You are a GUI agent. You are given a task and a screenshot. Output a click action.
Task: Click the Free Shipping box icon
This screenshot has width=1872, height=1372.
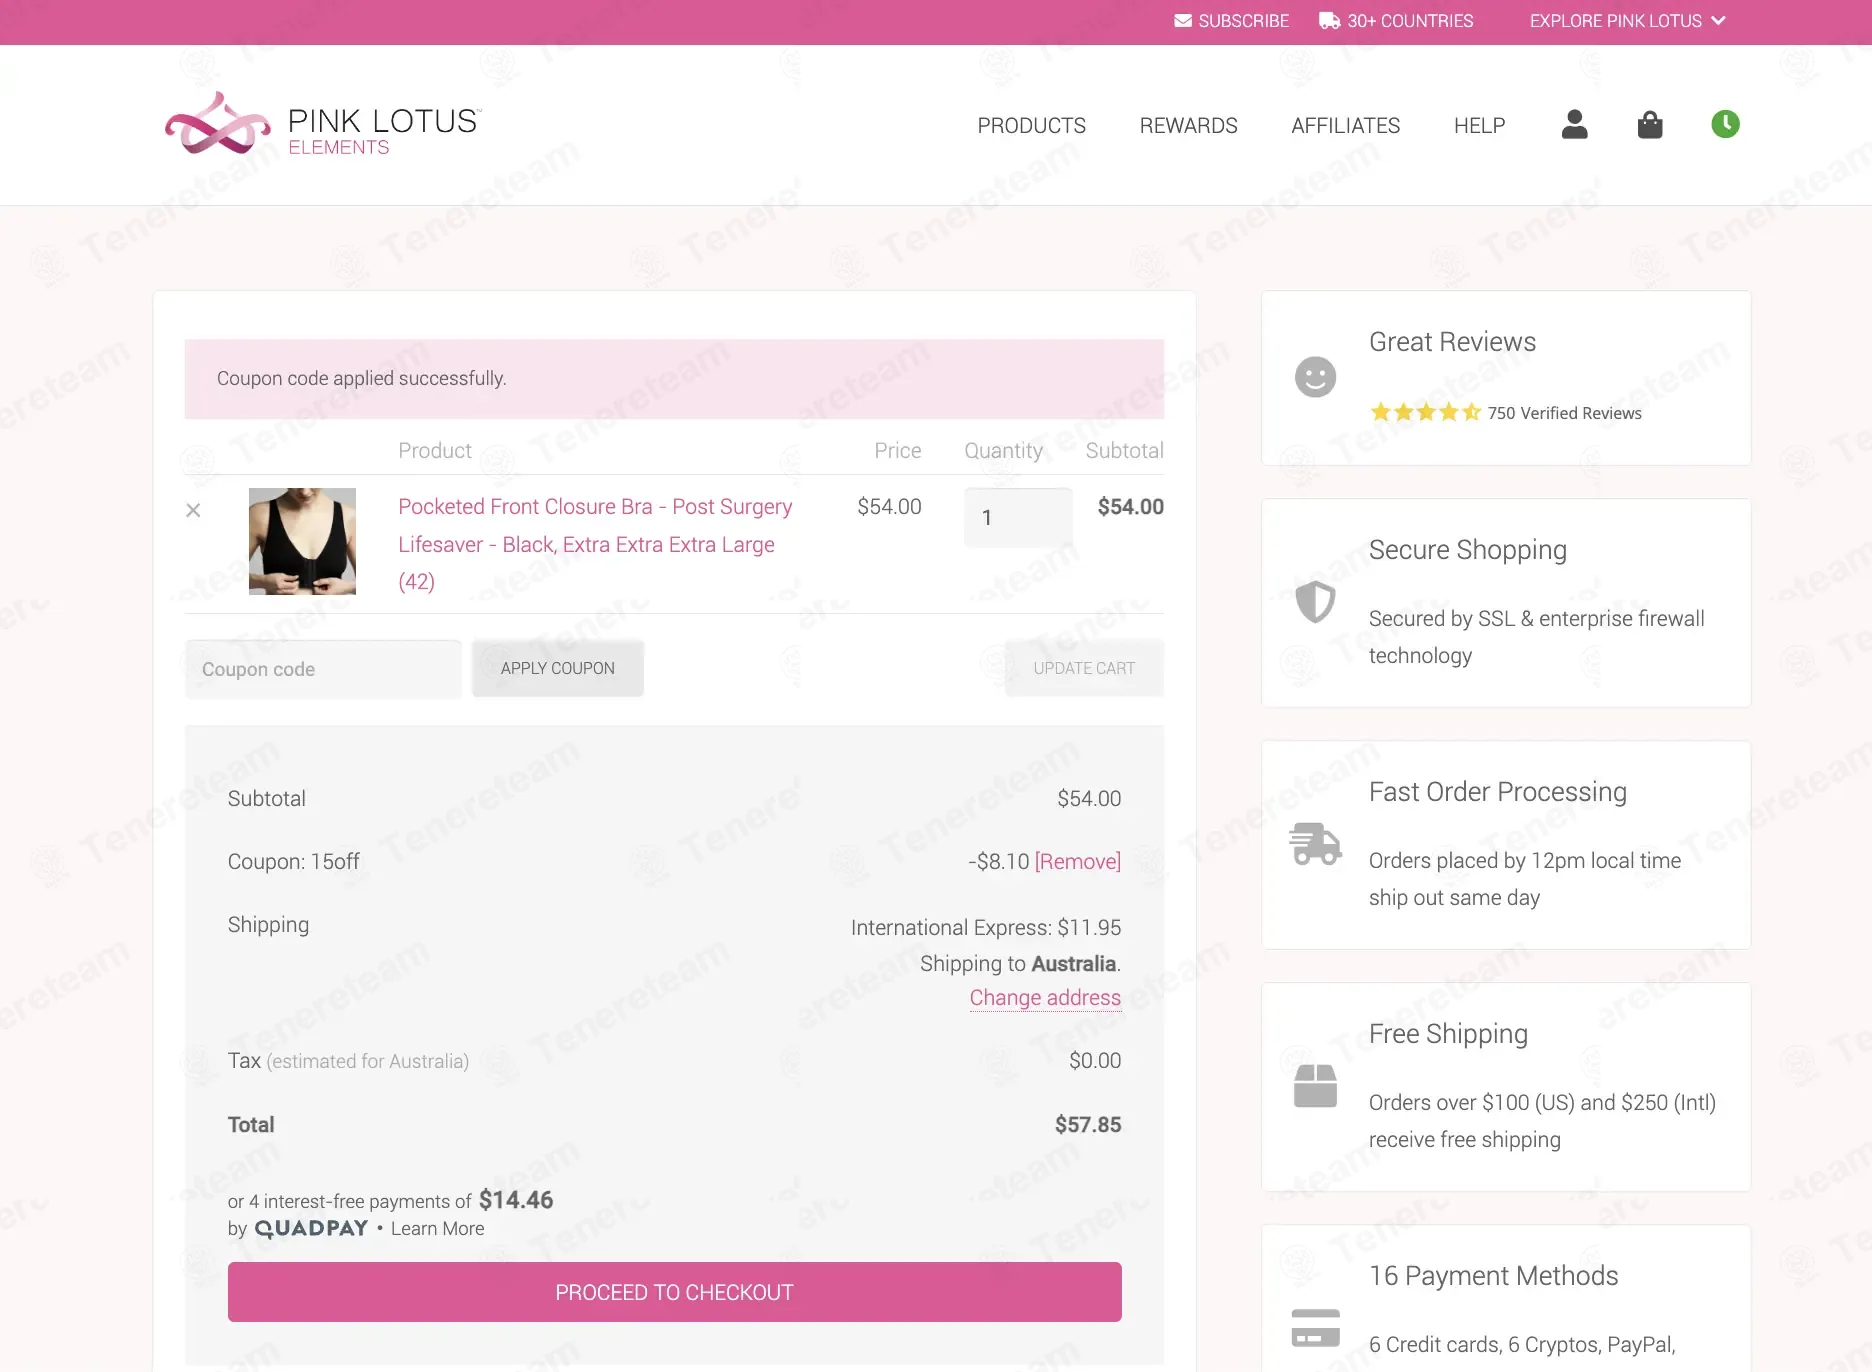tap(1315, 1086)
